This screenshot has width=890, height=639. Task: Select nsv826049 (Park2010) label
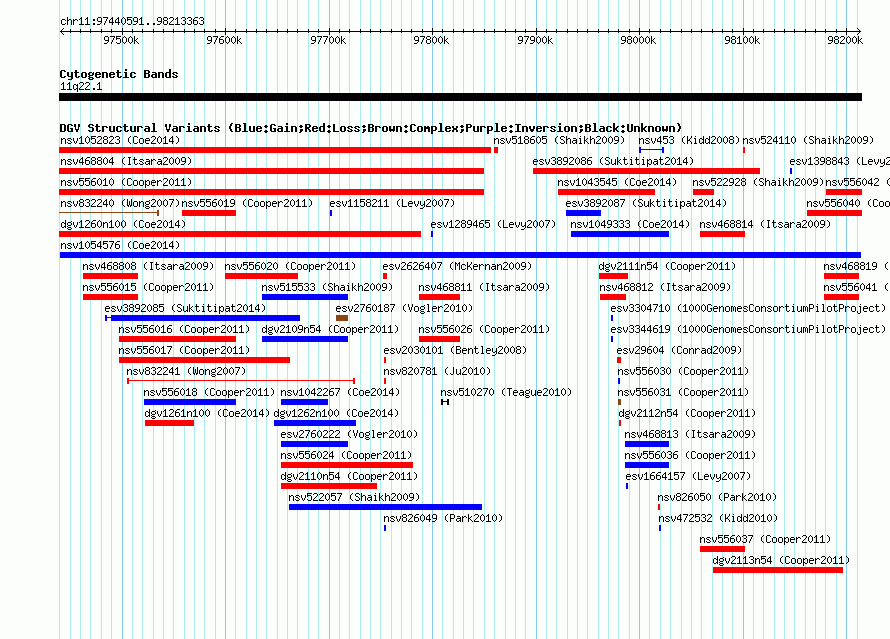click(x=443, y=518)
